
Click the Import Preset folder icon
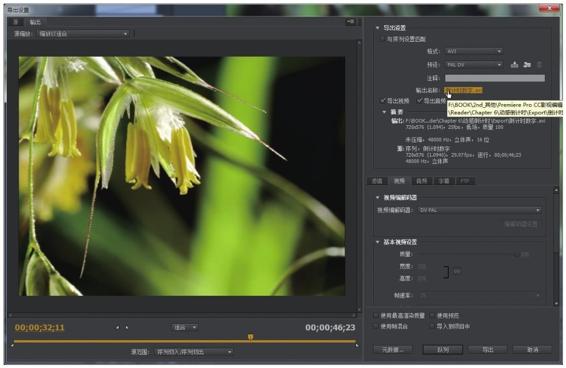pos(527,65)
